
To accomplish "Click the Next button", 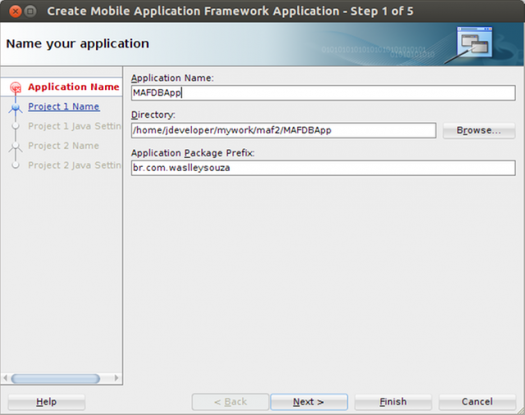I will [309, 402].
